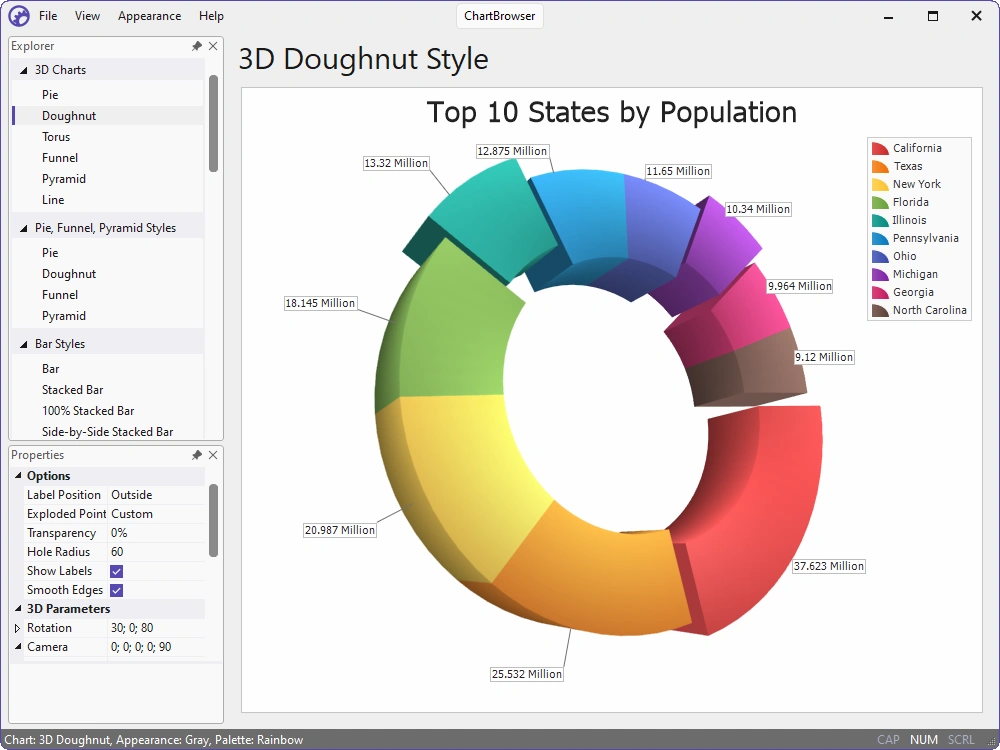Image resolution: width=1000 pixels, height=750 pixels.
Task: Collapse the Options property category
Action: click(18, 476)
